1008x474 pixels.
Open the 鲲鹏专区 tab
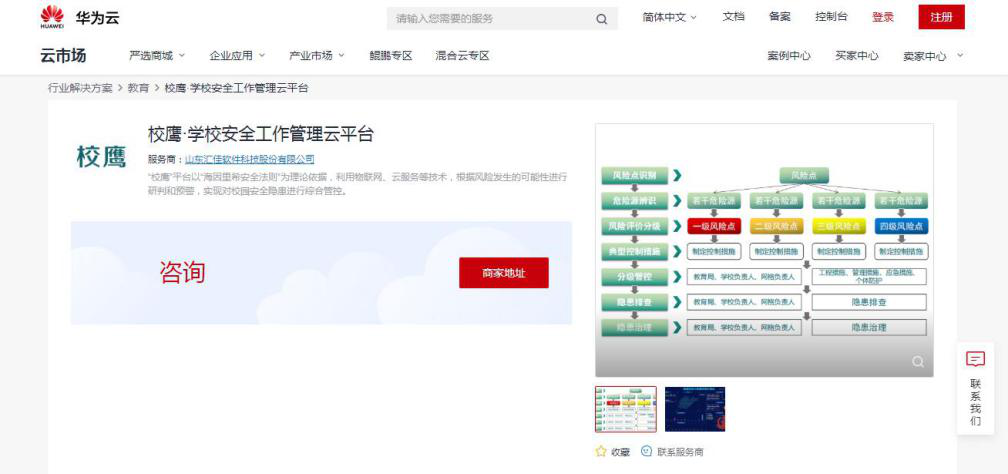391,56
